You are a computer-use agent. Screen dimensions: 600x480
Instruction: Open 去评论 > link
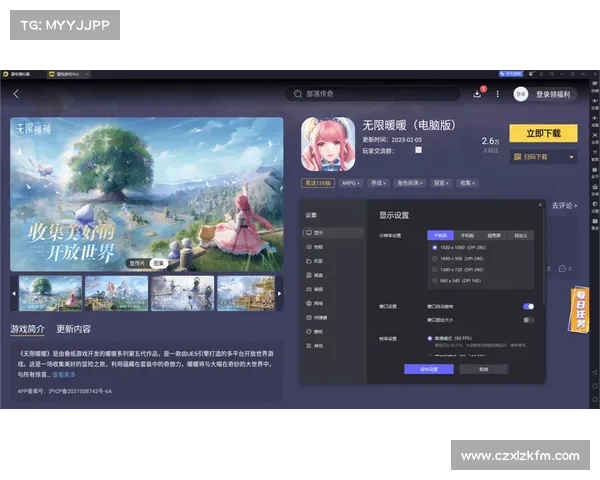point(564,206)
